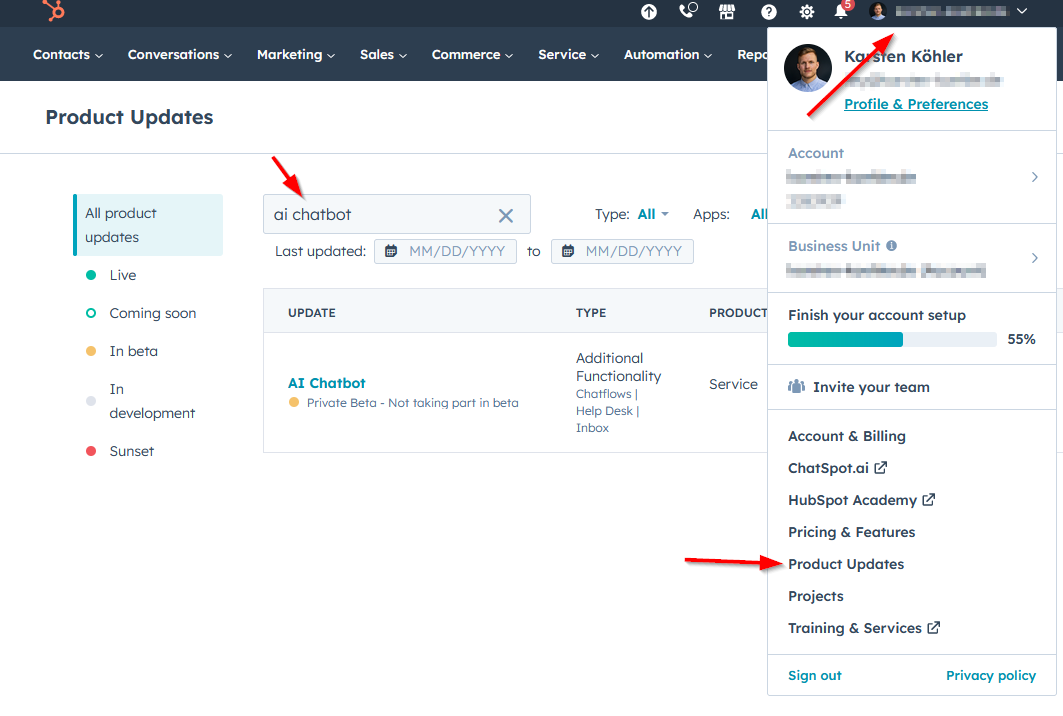
Task: Open the calling icon in top navigation
Action: pos(687,13)
